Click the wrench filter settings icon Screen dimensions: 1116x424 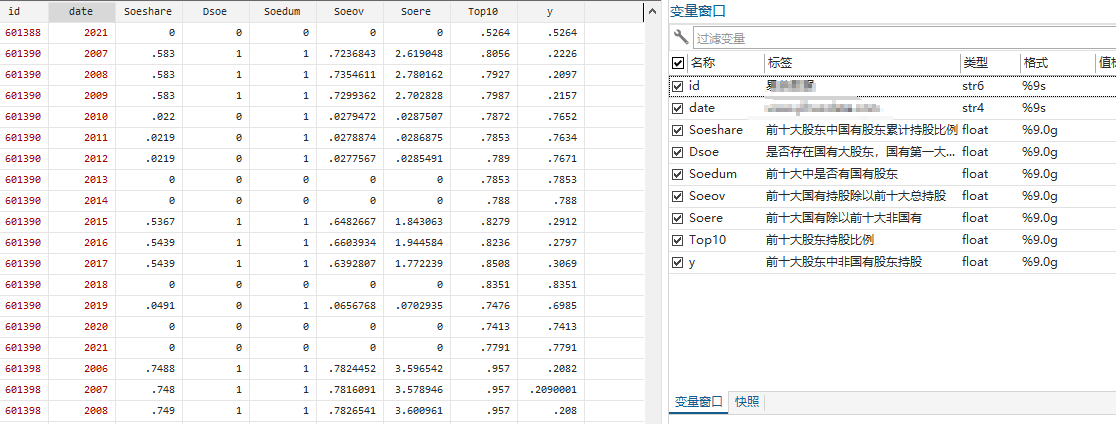coord(681,38)
